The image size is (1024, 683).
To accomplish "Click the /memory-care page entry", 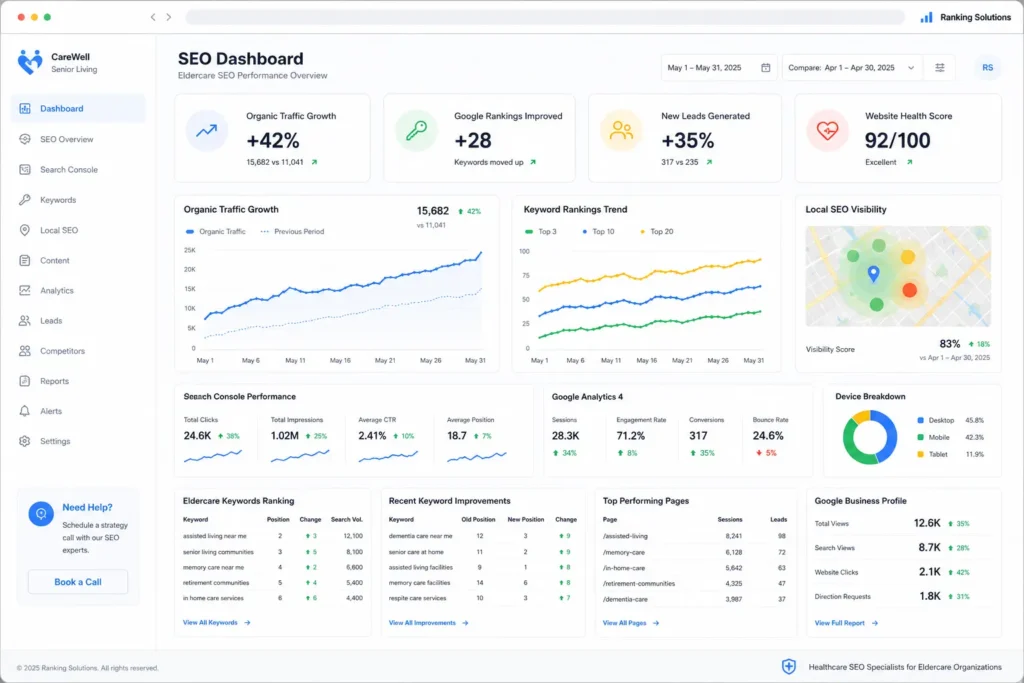I will [624, 552].
